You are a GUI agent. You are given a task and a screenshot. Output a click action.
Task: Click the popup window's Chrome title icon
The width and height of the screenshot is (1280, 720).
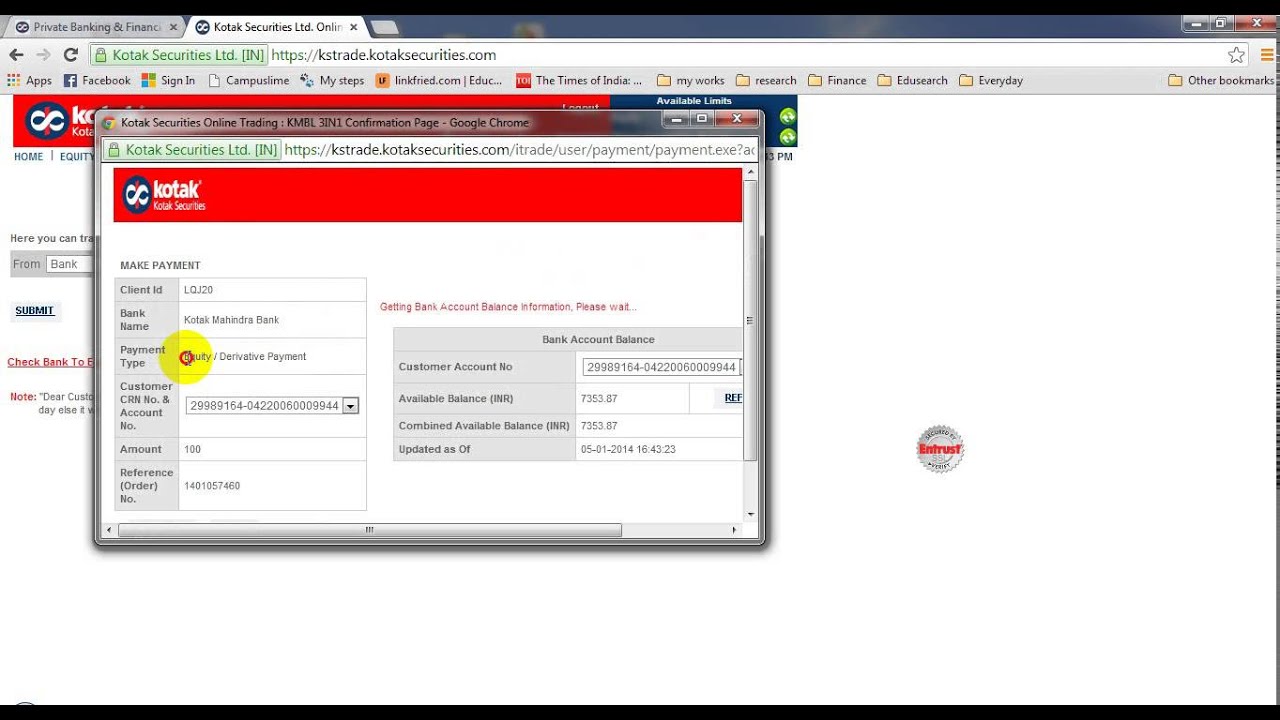pyautogui.click(x=110, y=123)
